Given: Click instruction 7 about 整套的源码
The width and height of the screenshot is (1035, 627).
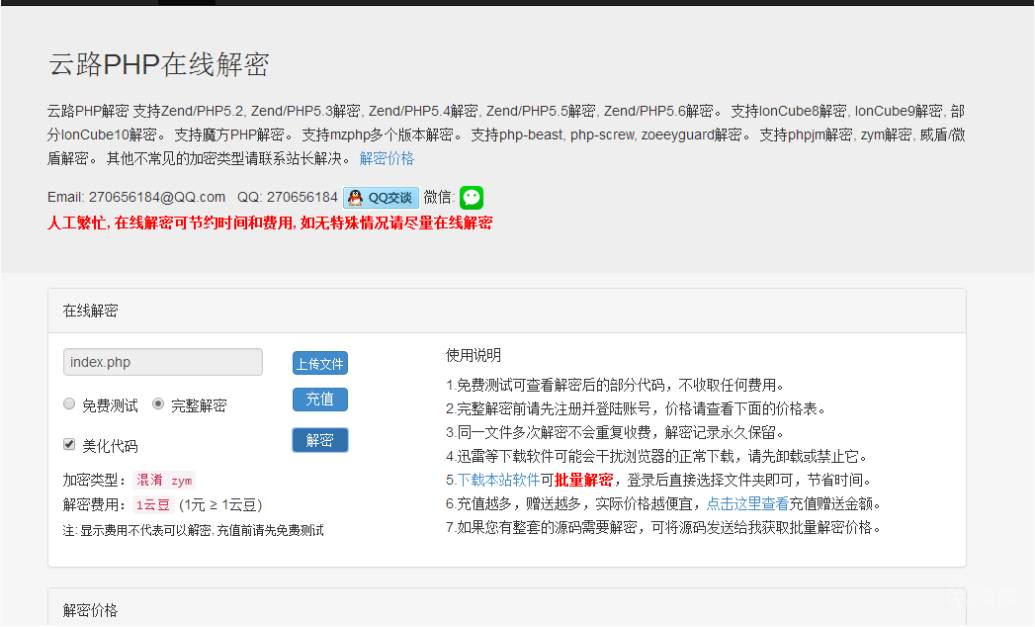Looking at the screenshot, I should [x=663, y=527].
